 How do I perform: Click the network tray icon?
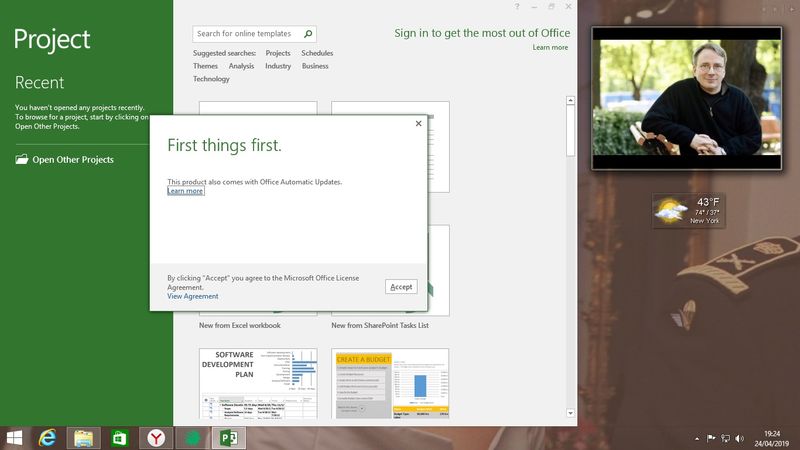click(725, 438)
